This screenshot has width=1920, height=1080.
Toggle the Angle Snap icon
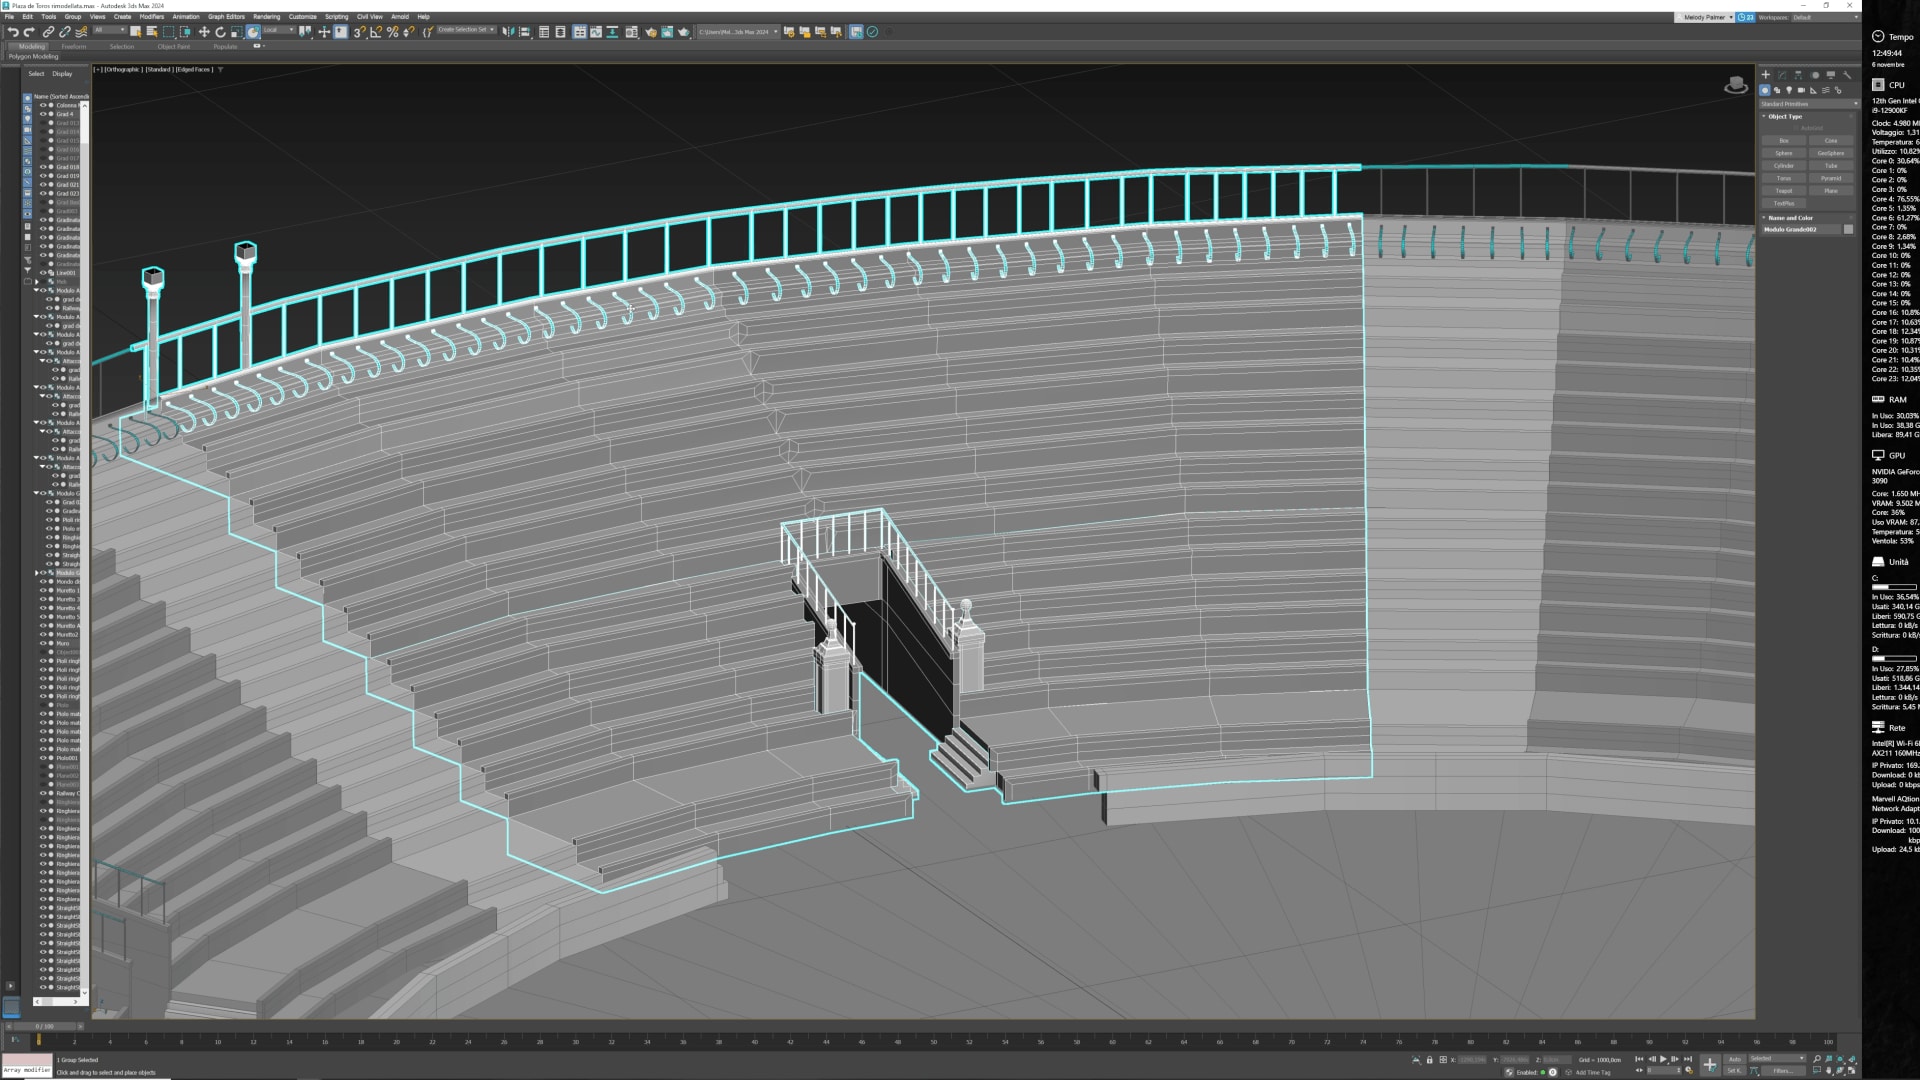[376, 32]
